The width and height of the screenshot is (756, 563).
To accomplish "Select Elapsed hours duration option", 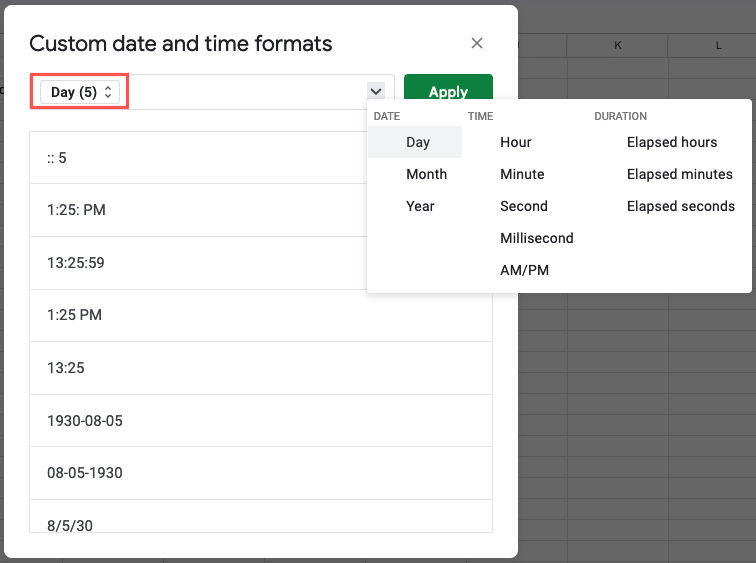I will pyautogui.click(x=672, y=142).
